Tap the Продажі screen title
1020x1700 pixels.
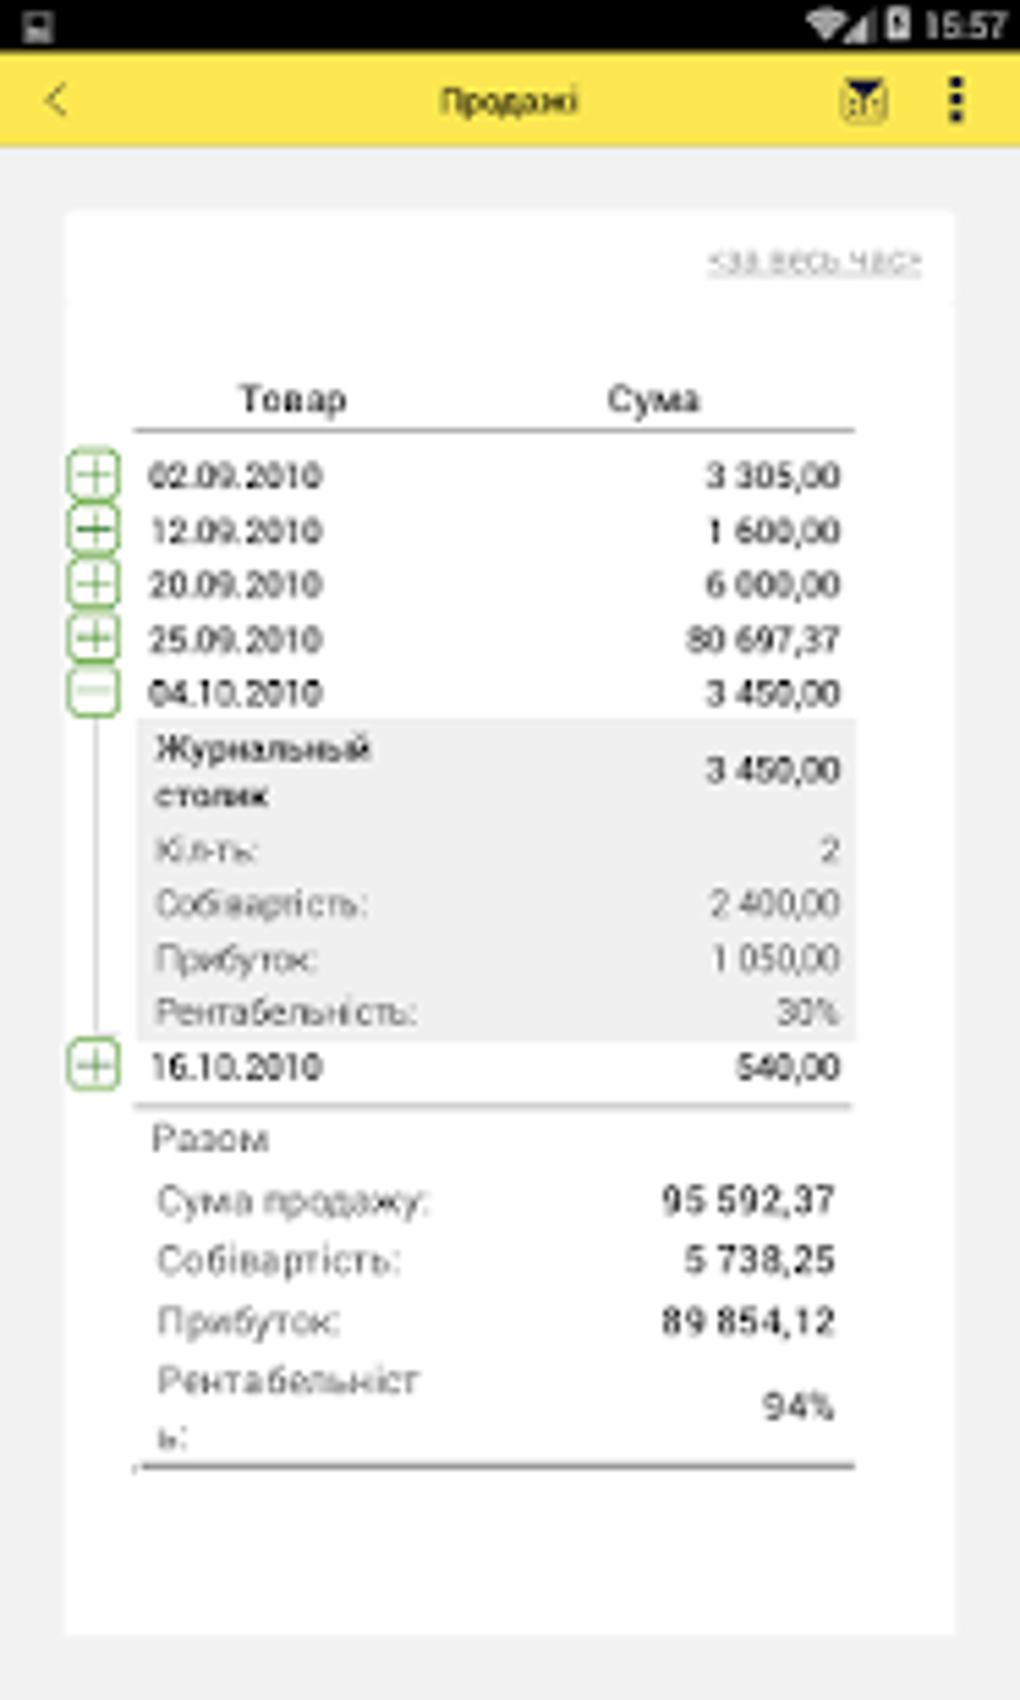[509, 101]
